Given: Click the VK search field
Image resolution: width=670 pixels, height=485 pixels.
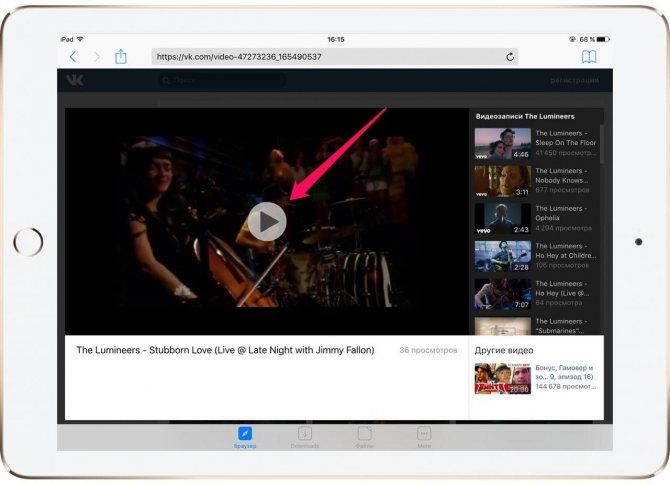Looking at the screenshot, I should 222,80.
